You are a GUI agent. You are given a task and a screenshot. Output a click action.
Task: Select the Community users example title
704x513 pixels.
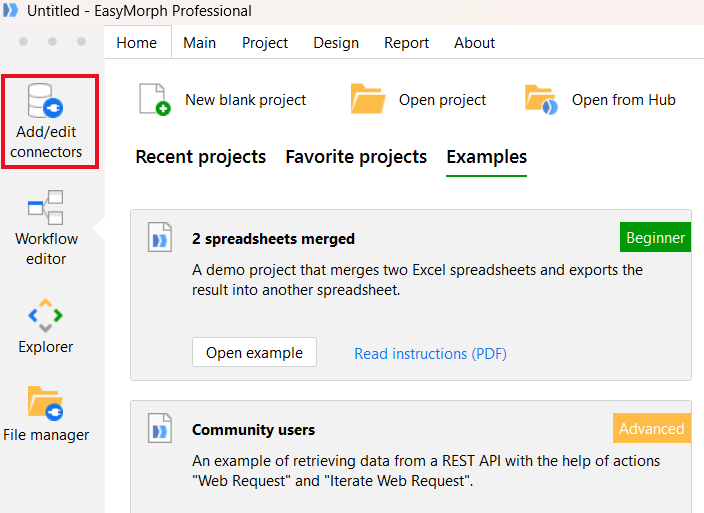coord(254,430)
